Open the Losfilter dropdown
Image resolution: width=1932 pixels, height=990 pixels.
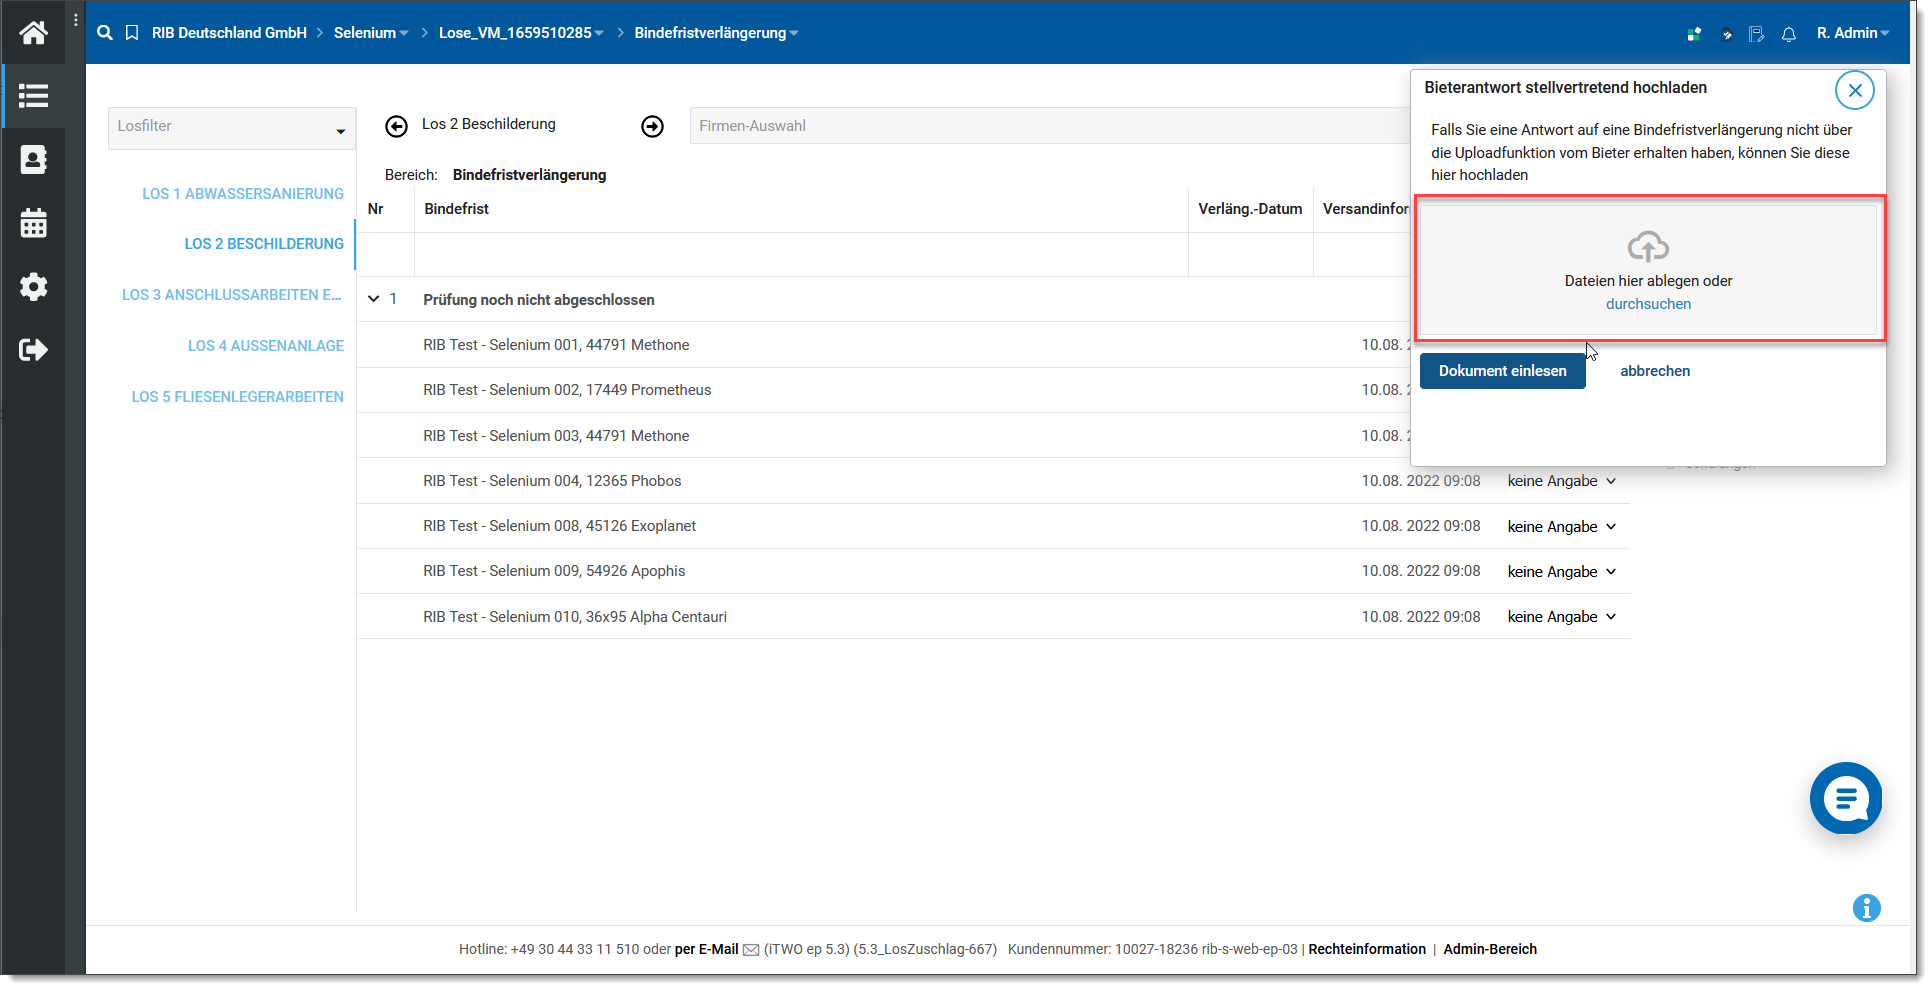[232, 128]
